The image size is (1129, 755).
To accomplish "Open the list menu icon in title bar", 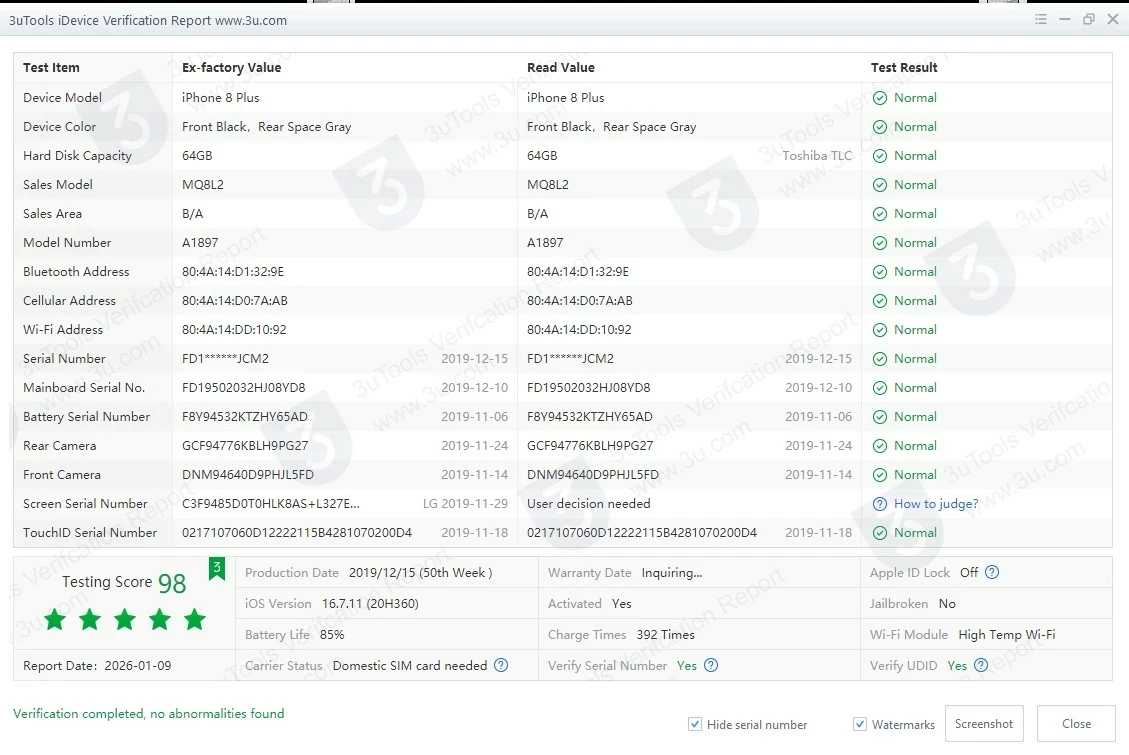I will [x=1041, y=20].
